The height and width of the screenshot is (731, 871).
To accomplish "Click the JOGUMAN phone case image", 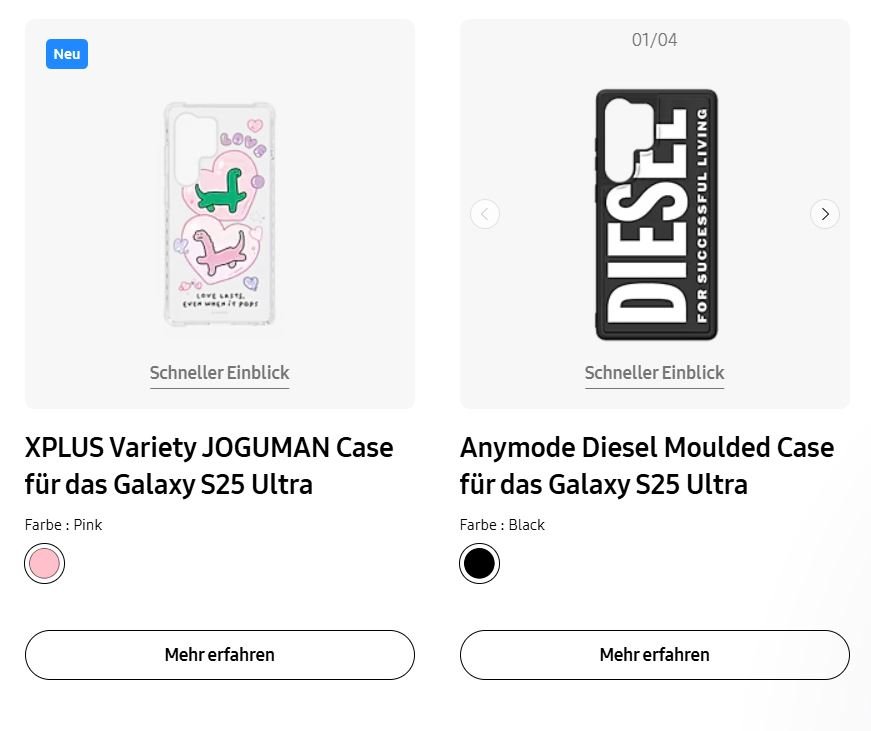I will (220, 215).
